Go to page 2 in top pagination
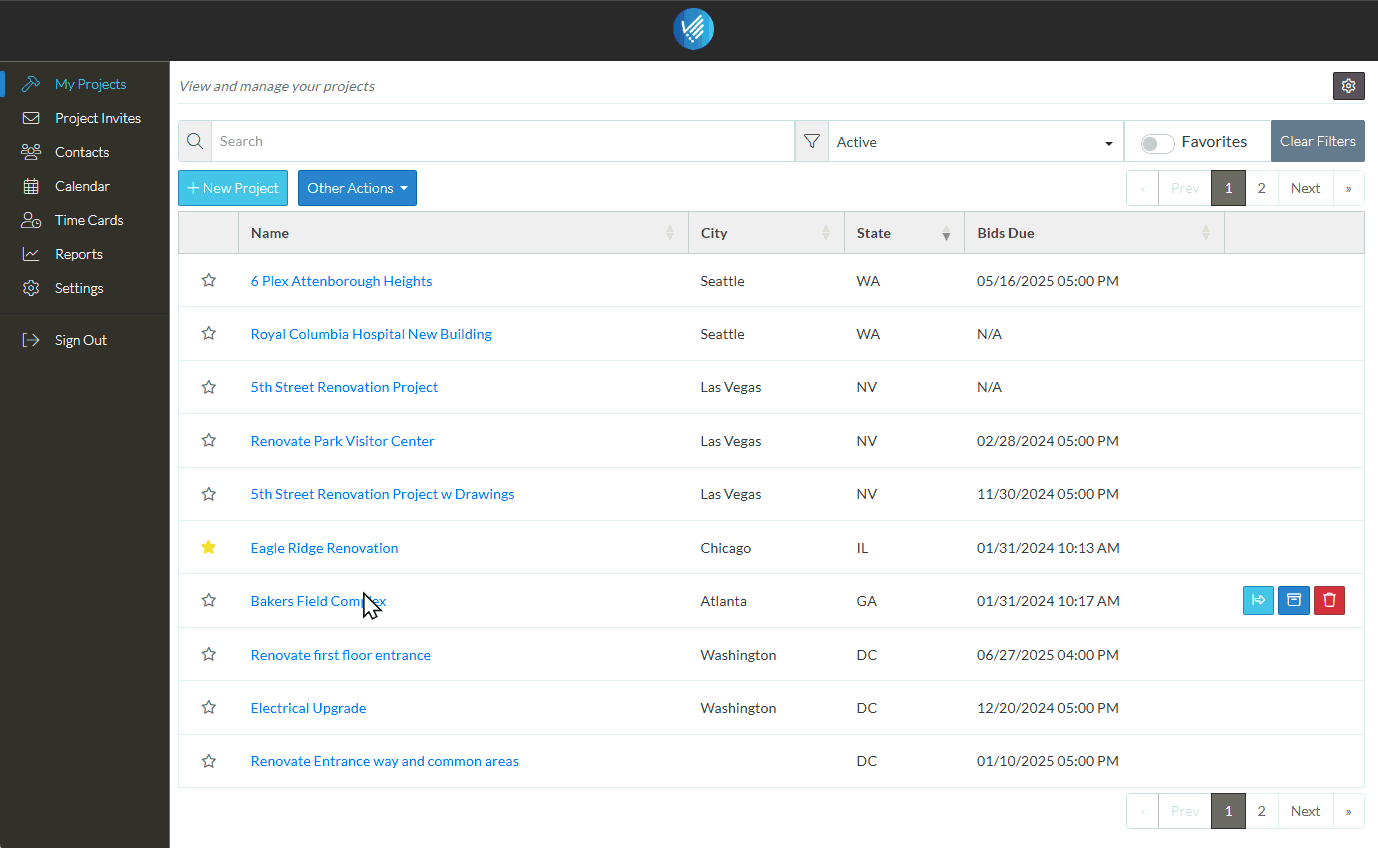 point(1261,188)
